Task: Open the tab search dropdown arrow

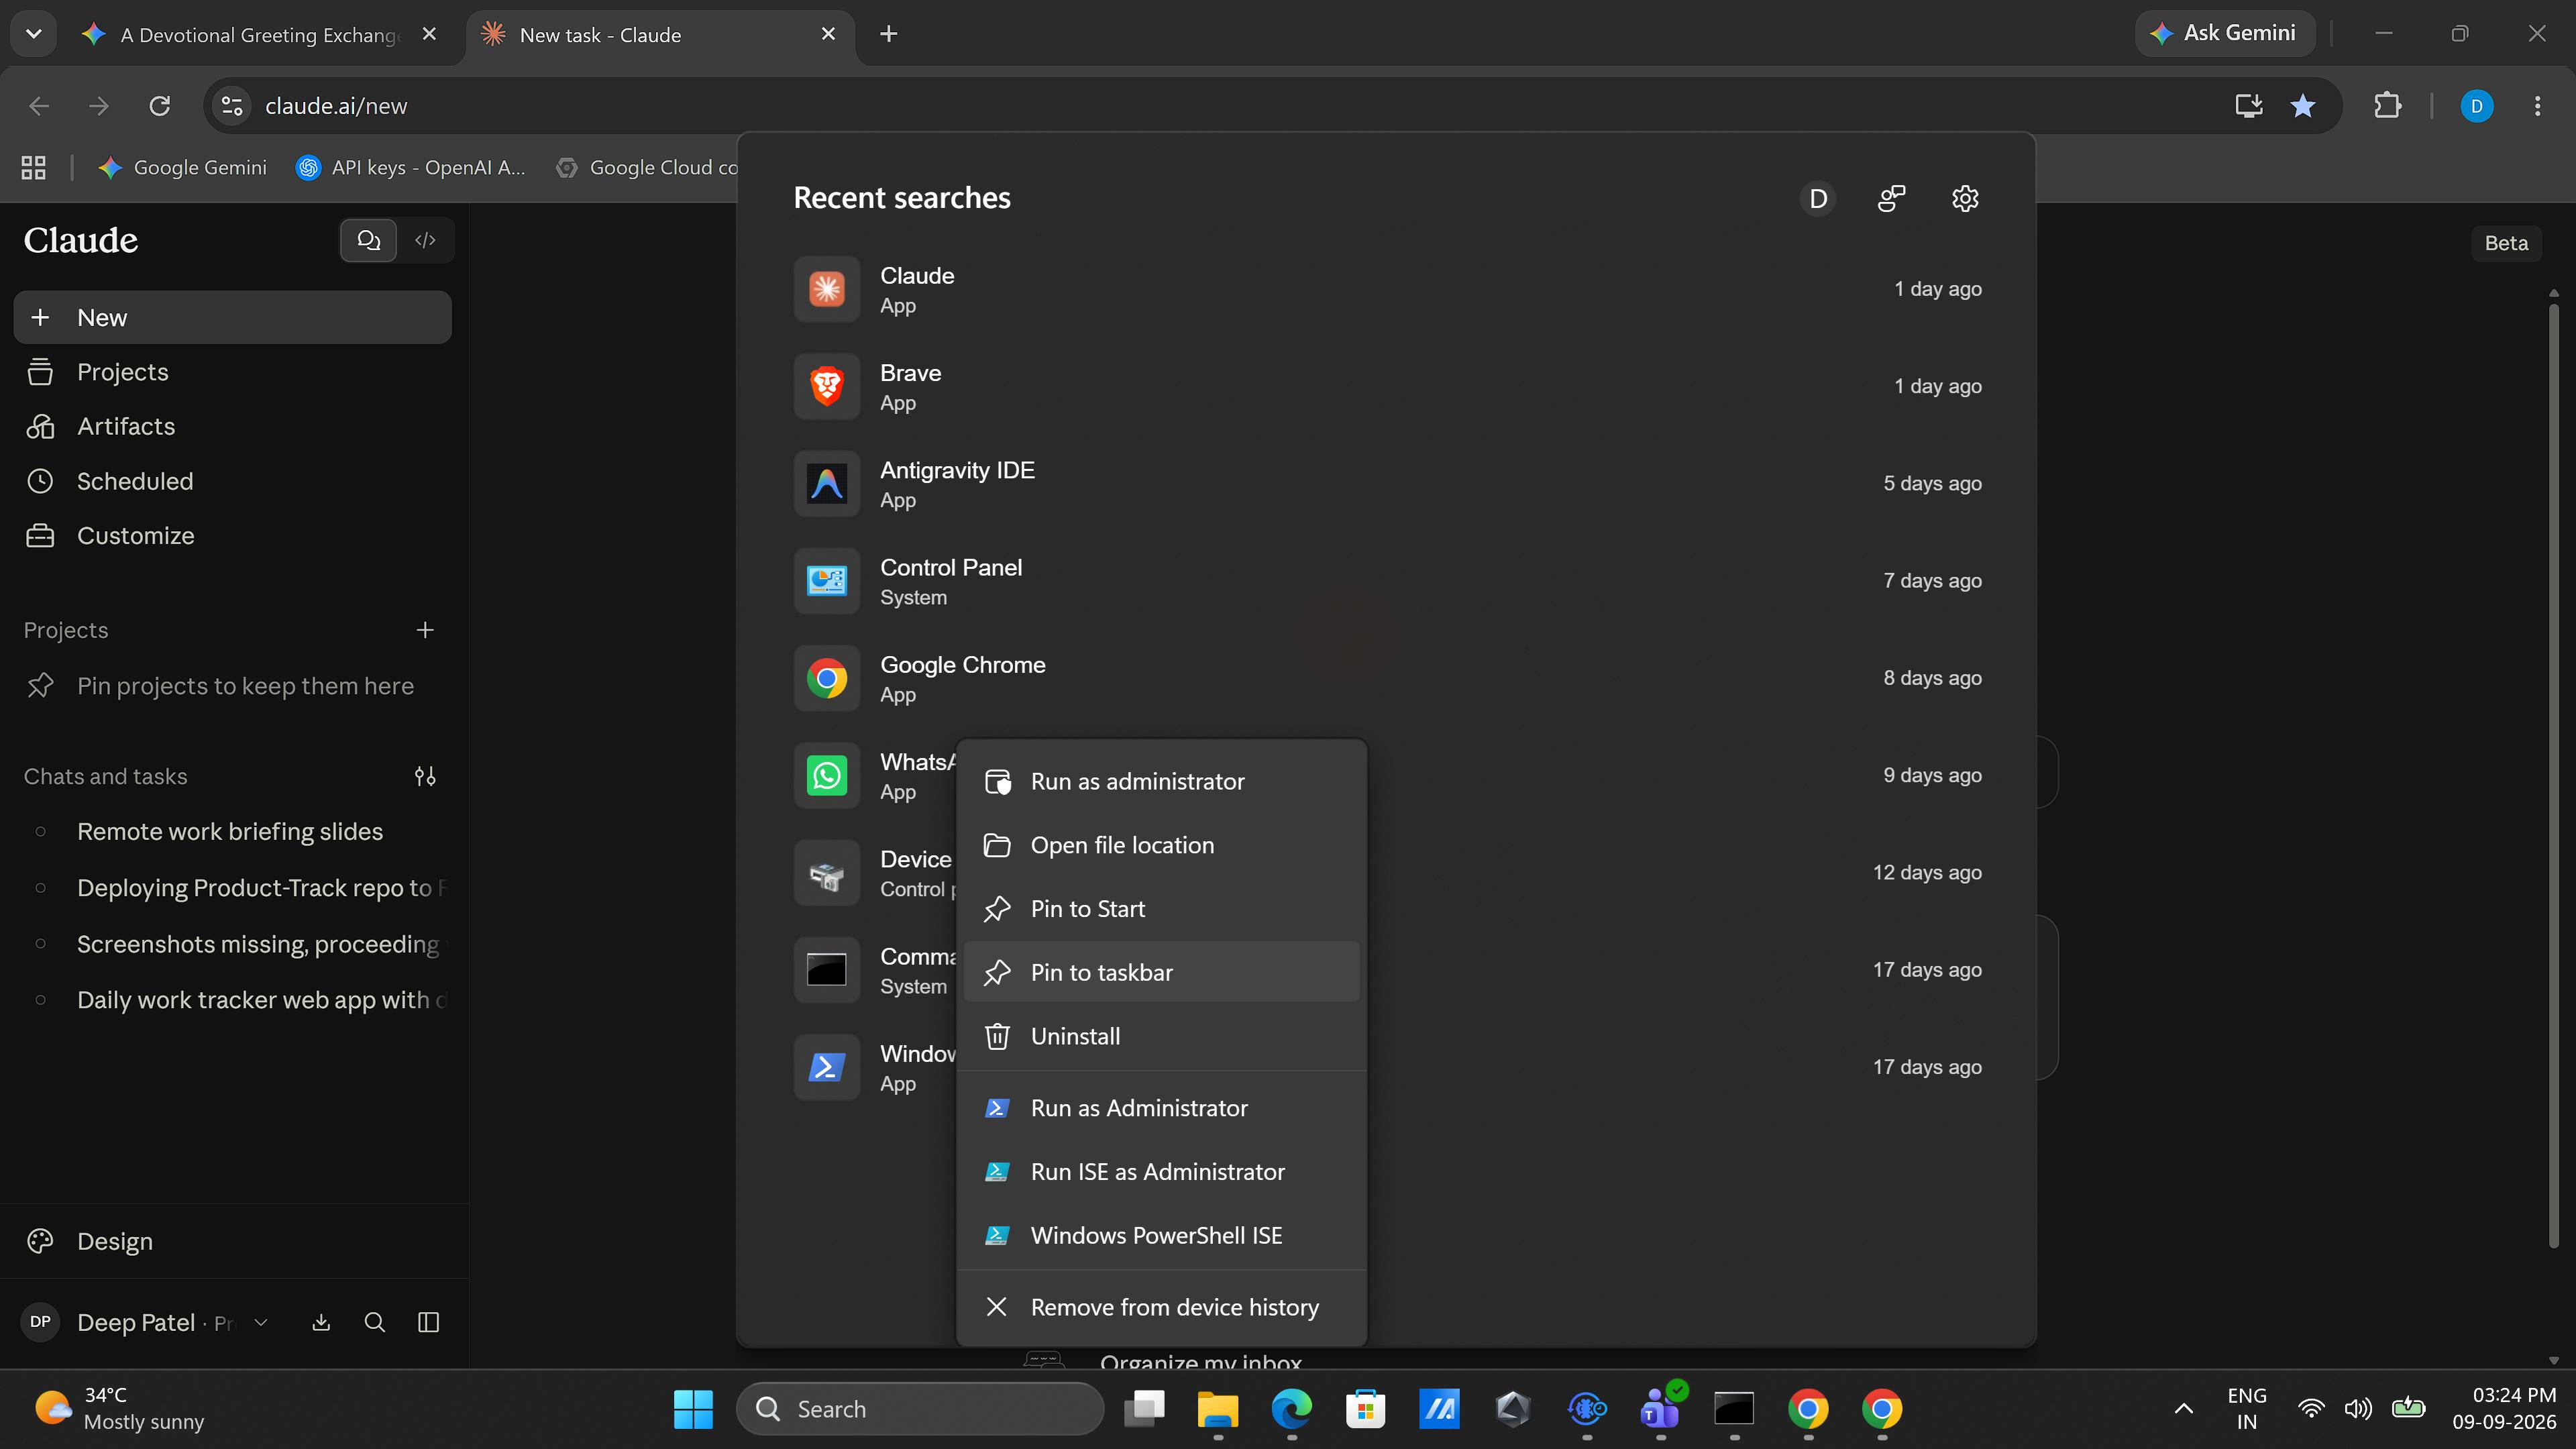Action: pos(33,34)
